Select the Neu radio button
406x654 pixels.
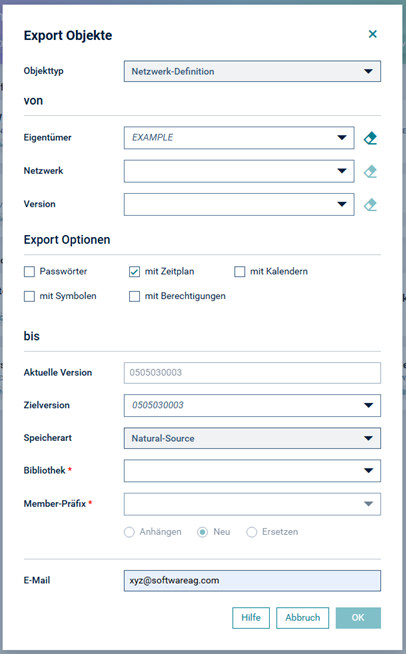[202, 532]
